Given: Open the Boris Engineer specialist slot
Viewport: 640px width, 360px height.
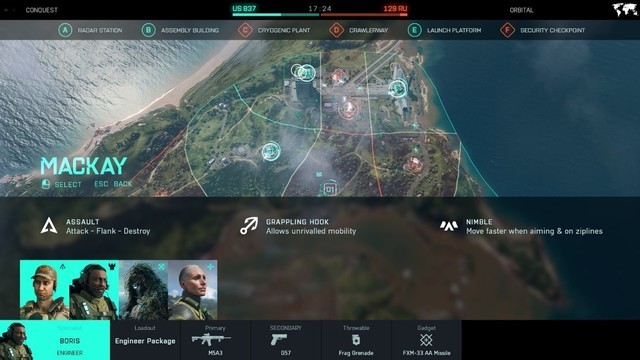Looking at the screenshot, I should pos(55,340).
